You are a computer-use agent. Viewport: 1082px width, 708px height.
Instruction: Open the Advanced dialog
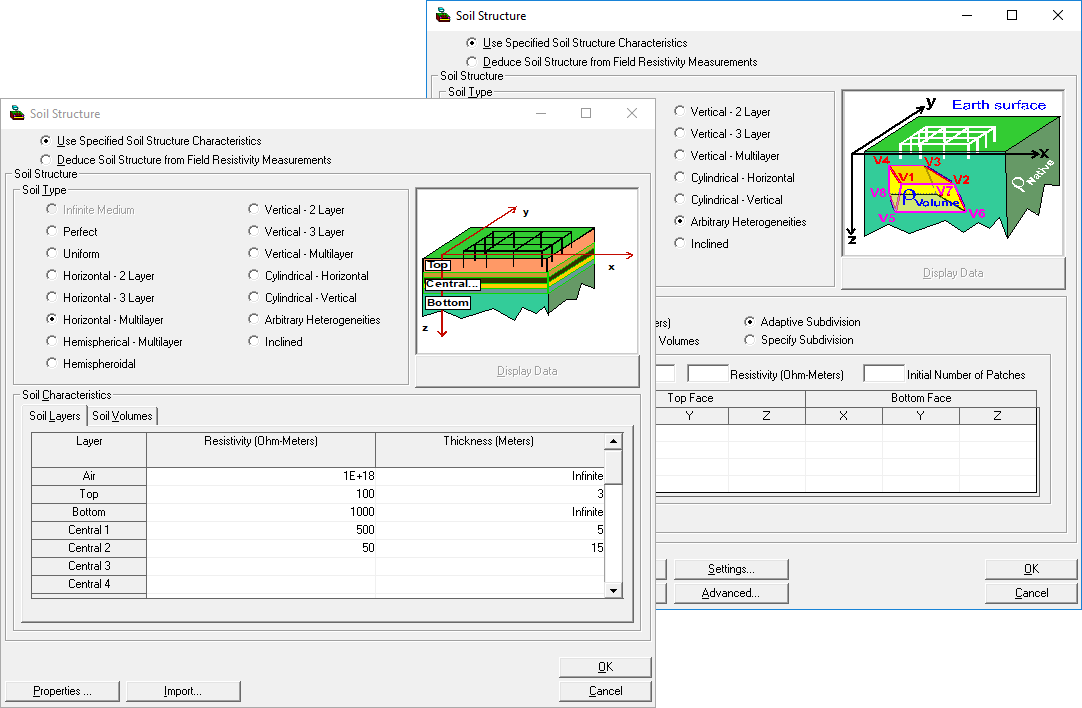click(x=731, y=592)
